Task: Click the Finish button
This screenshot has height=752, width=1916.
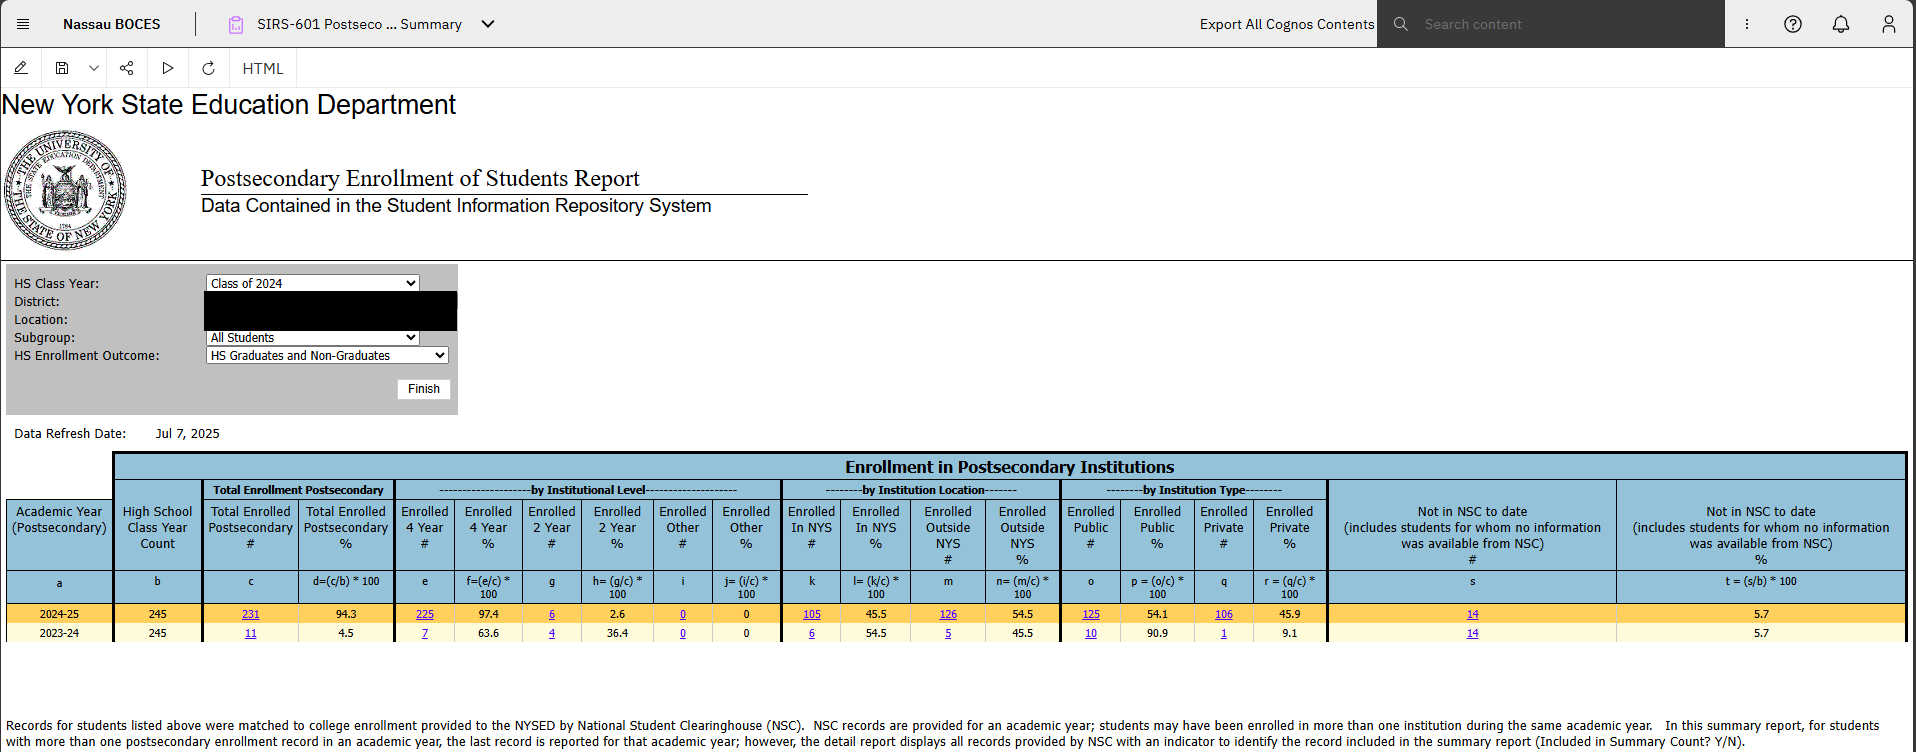Action: click(424, 389)
